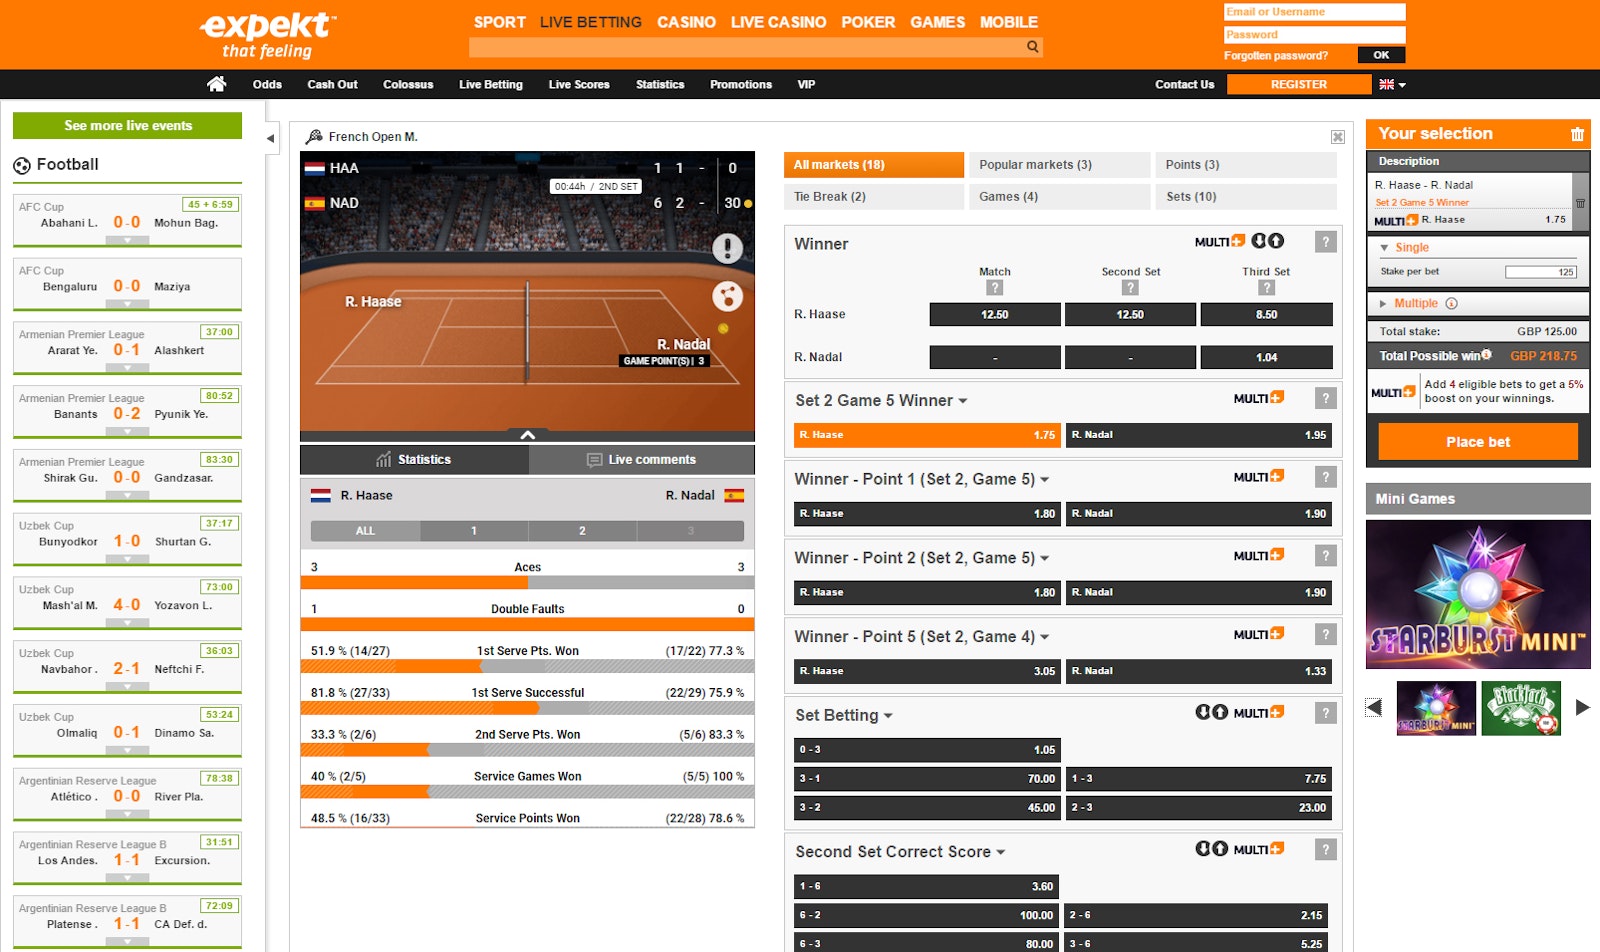Collapse the left live events sidebar
Screen dimensions: 1600x952
[x=270, y=138]
